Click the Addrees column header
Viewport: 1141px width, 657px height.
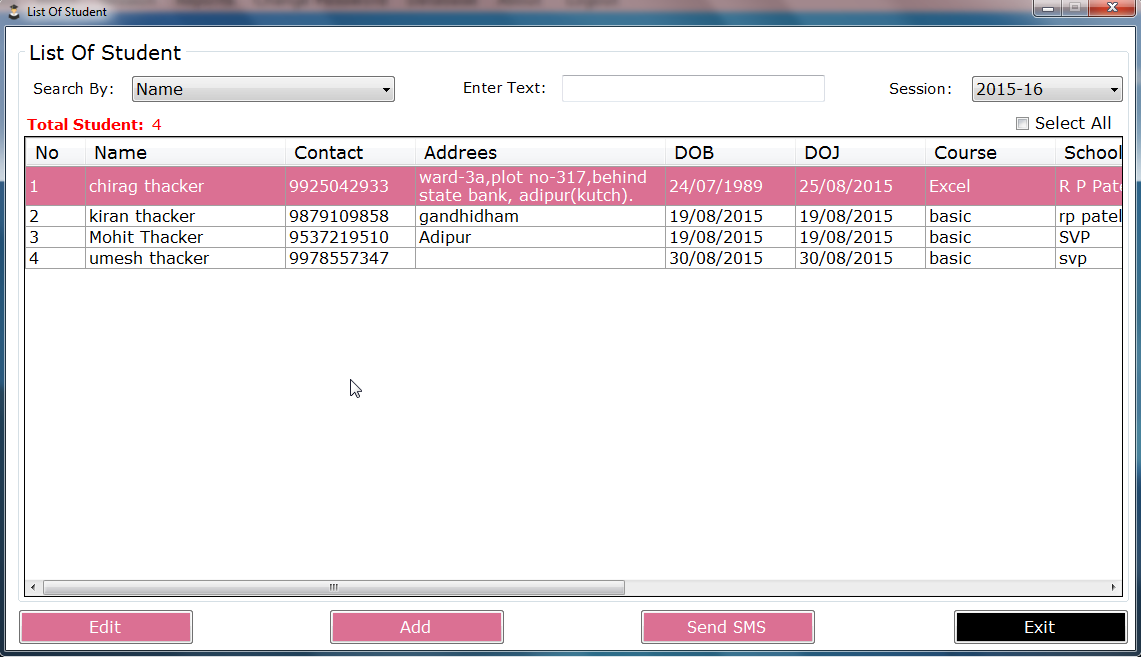click(540, 153)
